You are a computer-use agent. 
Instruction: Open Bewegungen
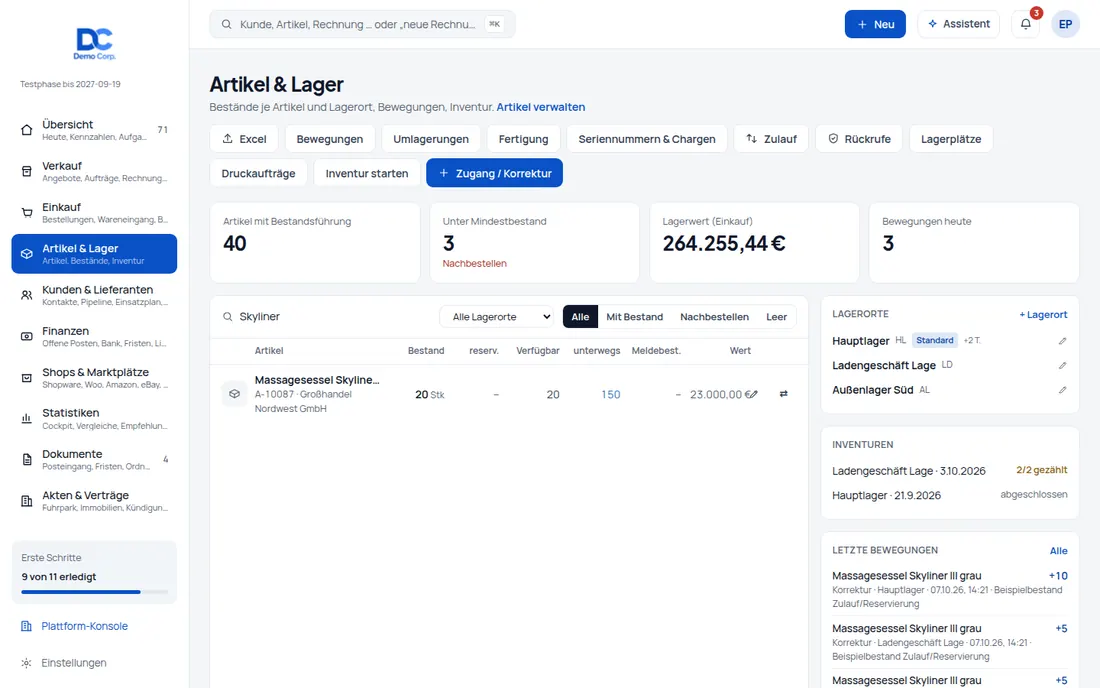click(x=330, y=139)
